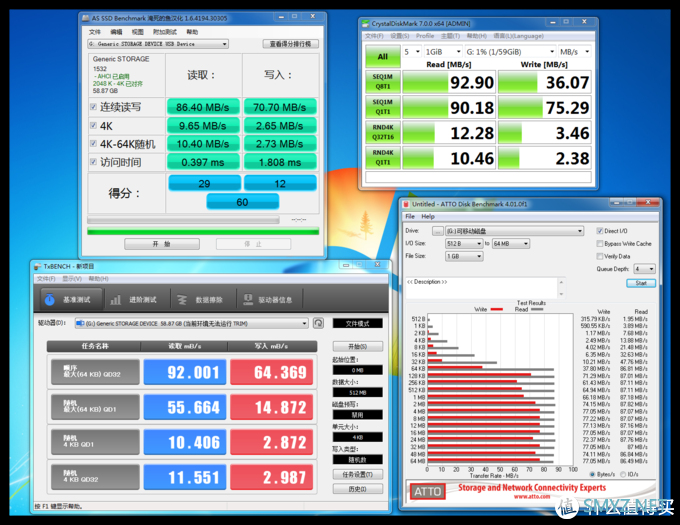
Task: Open the I/O Size 512 B dropdown
Action: click(464, 244)
